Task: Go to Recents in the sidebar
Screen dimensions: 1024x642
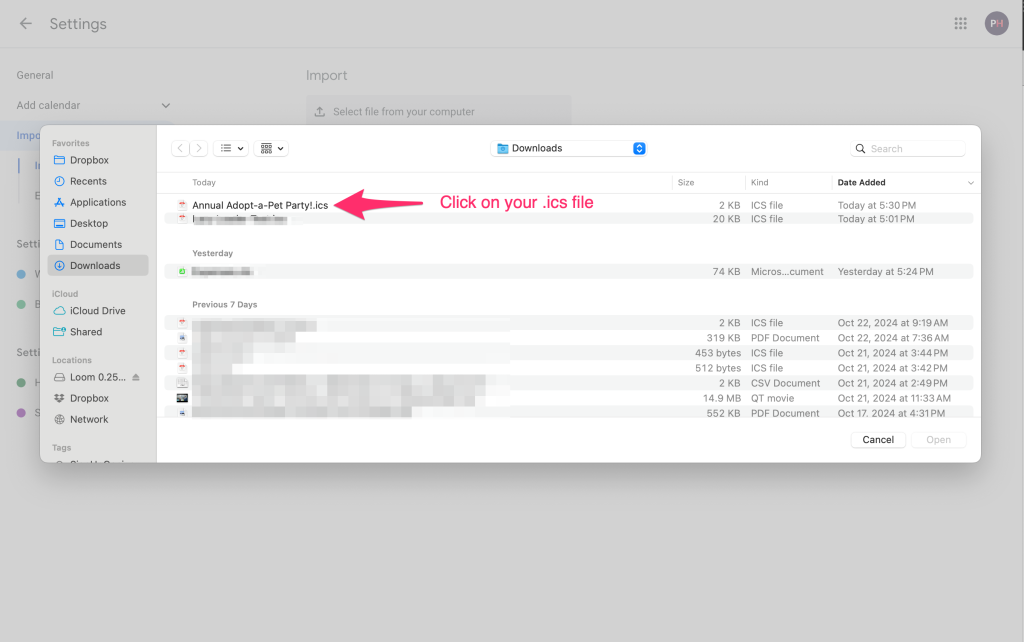Action: 88,181
